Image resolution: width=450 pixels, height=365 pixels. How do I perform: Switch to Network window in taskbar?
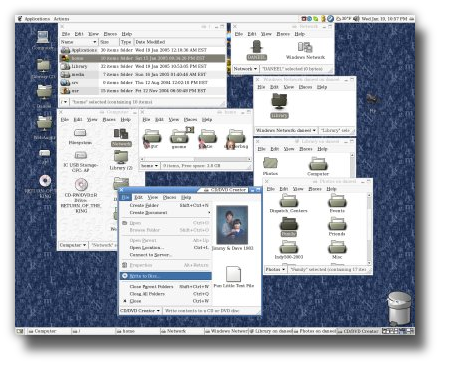182,331
